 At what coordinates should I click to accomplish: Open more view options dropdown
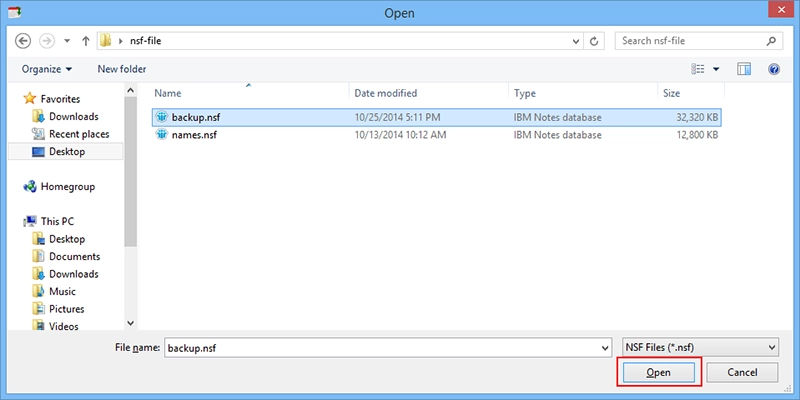point(716,69)
